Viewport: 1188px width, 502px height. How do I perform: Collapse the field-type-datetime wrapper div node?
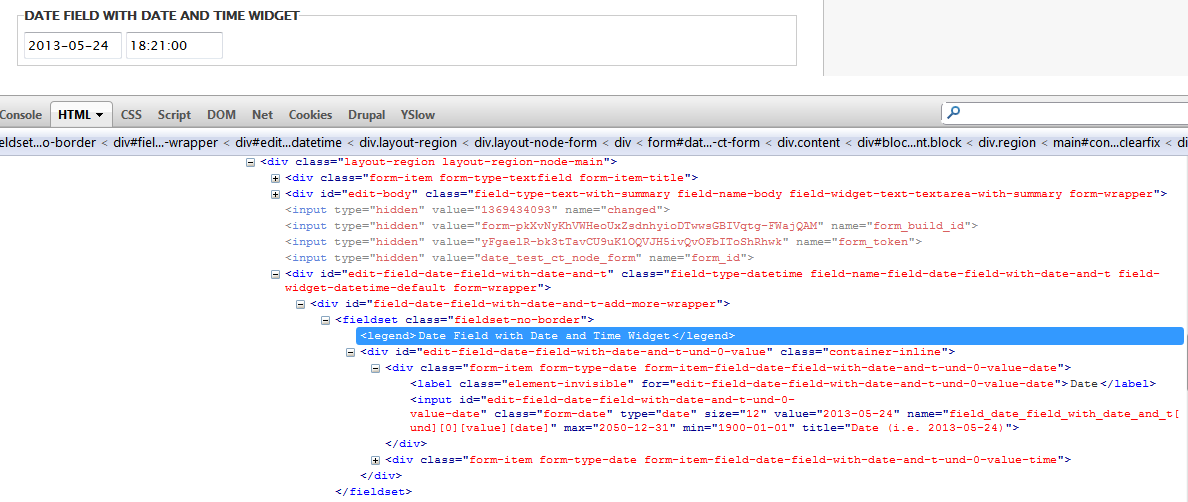click(276, 274)
